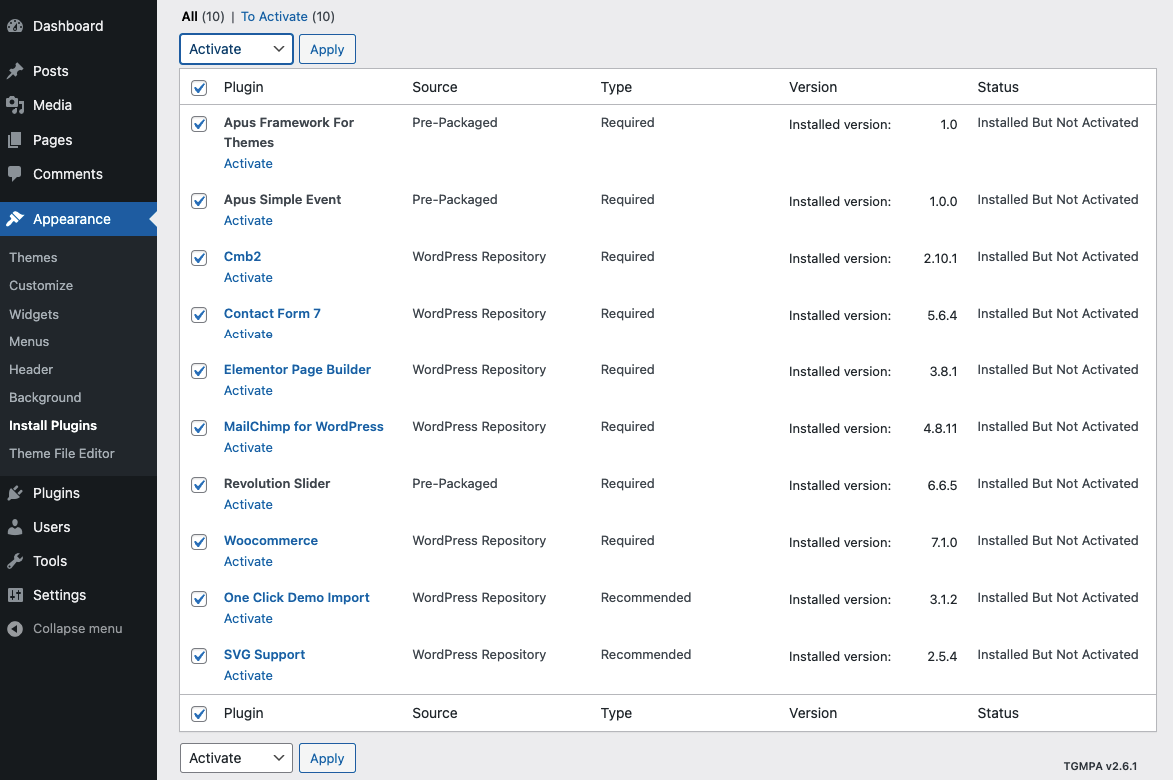Open Media via its sidebar icon
Image resolution: width=1173 pixels, height=780 pixels.
(x=15, y=105)
